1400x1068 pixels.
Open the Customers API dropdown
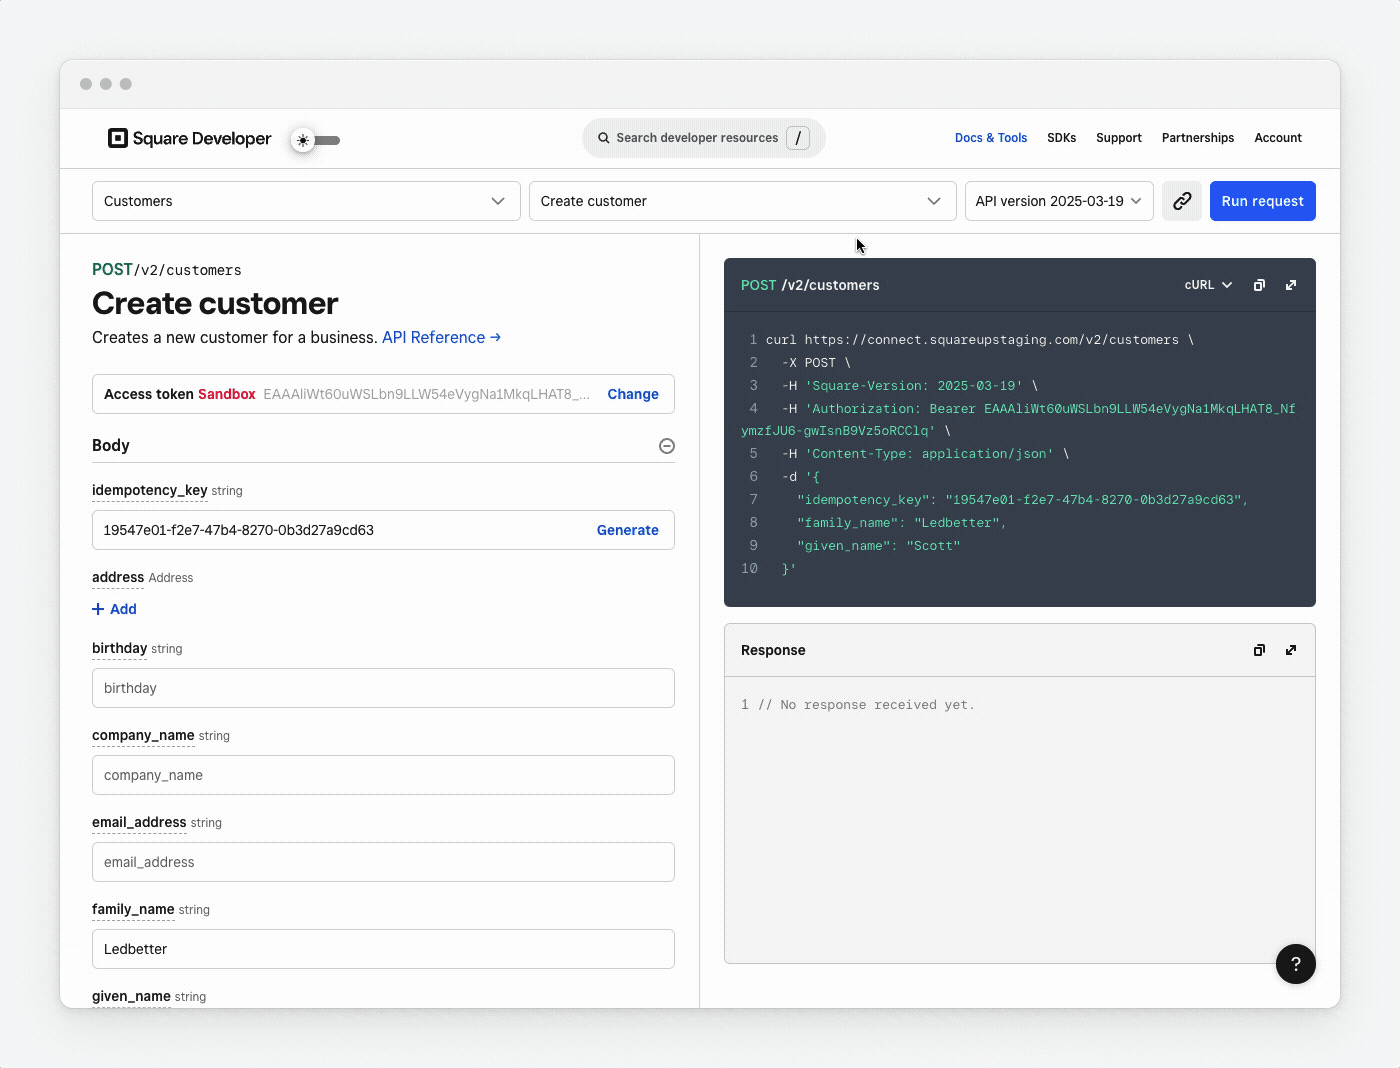[x=306, y=201]
